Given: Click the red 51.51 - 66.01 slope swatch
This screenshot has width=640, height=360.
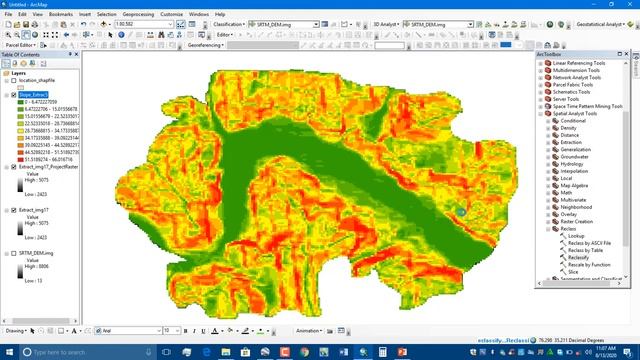Looking at the screenshot, I should (x=20, y=160).
